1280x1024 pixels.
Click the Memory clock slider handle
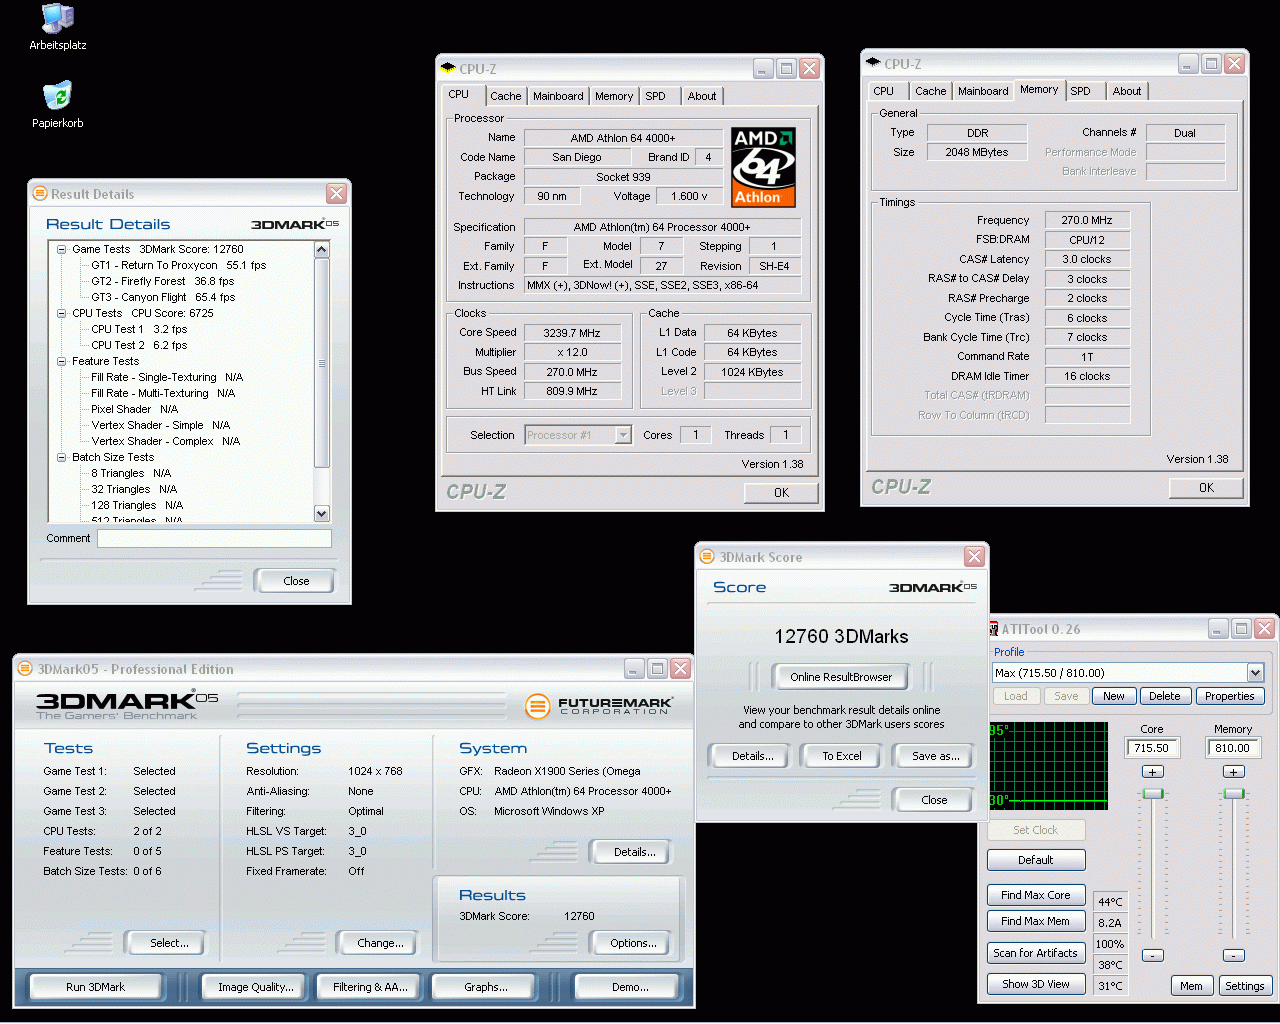pos(1234,793)
